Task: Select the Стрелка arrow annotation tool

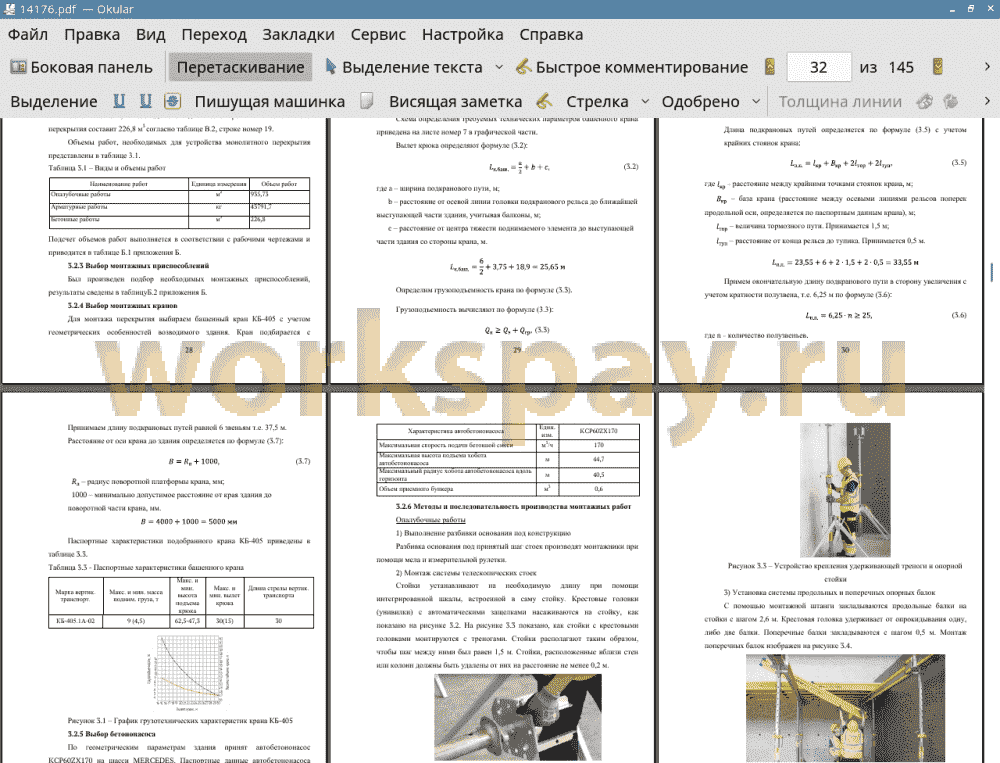Action: (x=597, y=101)
